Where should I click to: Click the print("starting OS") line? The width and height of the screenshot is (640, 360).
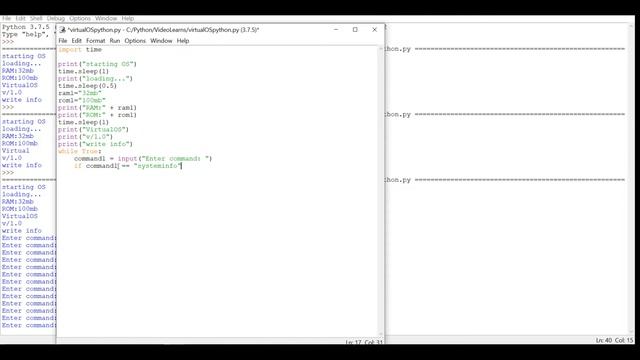click(97, 64)
